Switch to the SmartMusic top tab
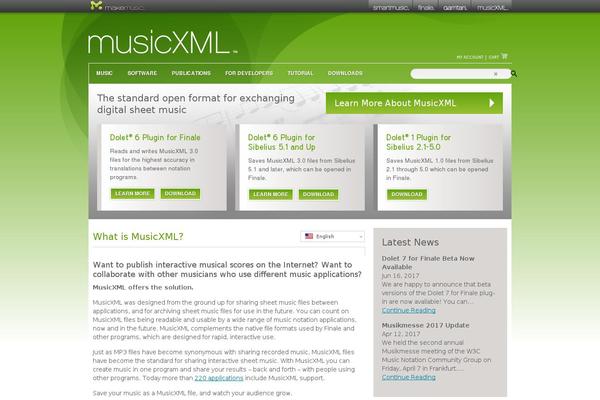 [x=390, y=7]
